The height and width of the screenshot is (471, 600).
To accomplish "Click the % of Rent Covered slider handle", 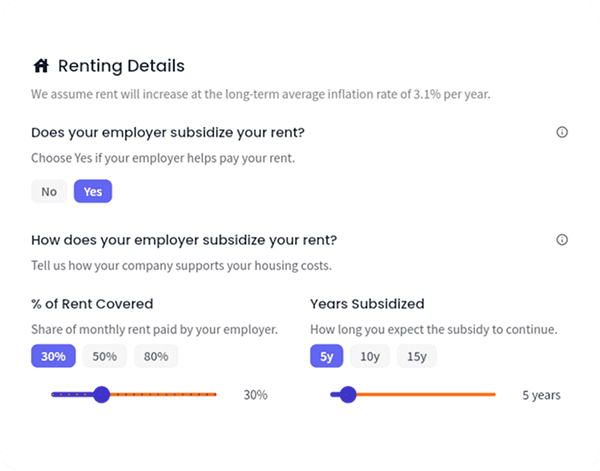I will (x=101, y=395).
